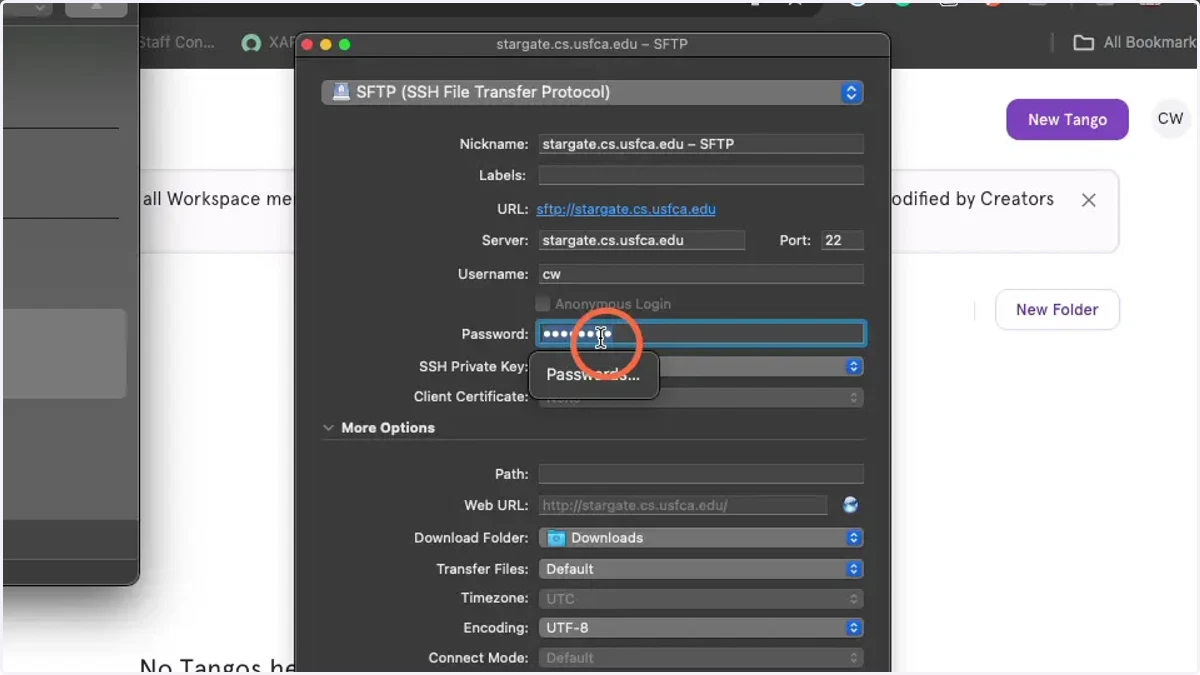The image size is (1200, 675).
Task: Click the Web URL input field
Action: 683,505
